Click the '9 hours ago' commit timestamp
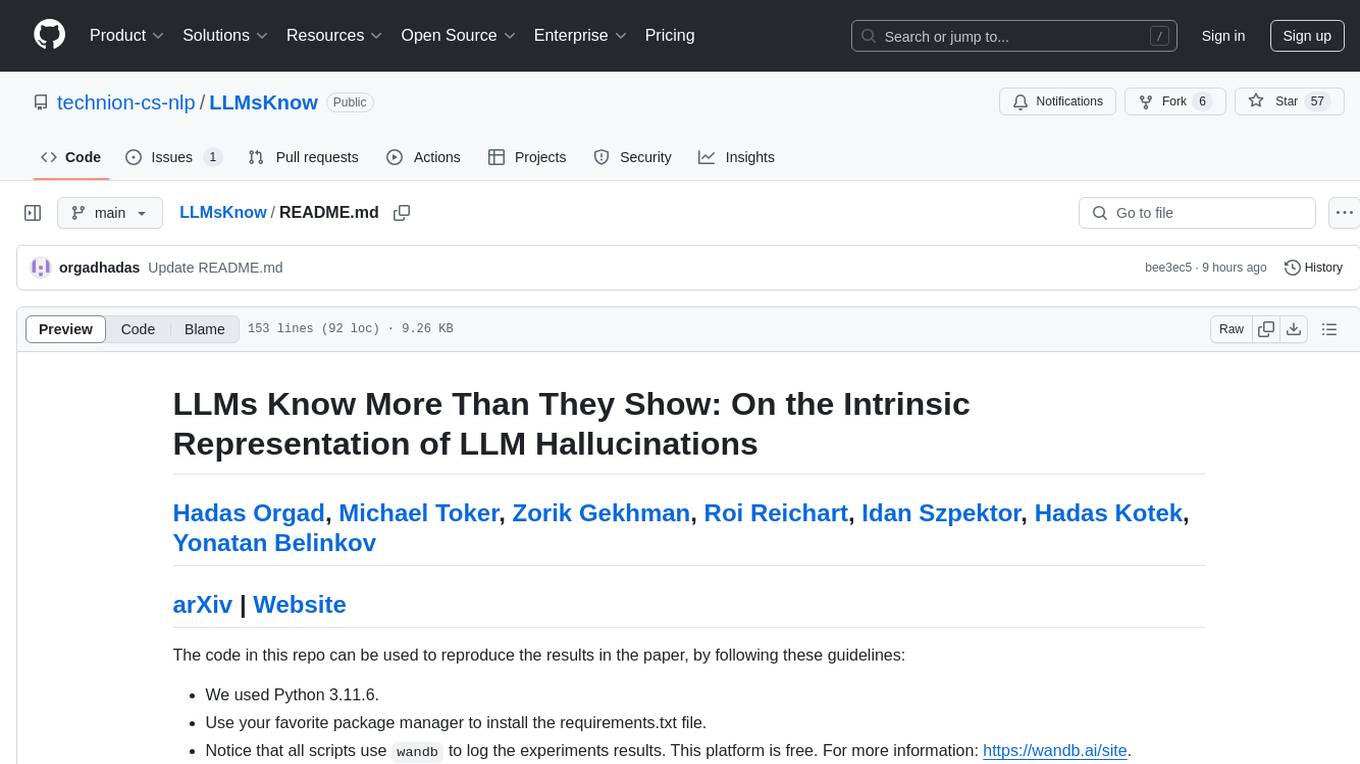The height and width of the screenshot is (764, 1360). pyautogui.click(x=1233, y=267)
